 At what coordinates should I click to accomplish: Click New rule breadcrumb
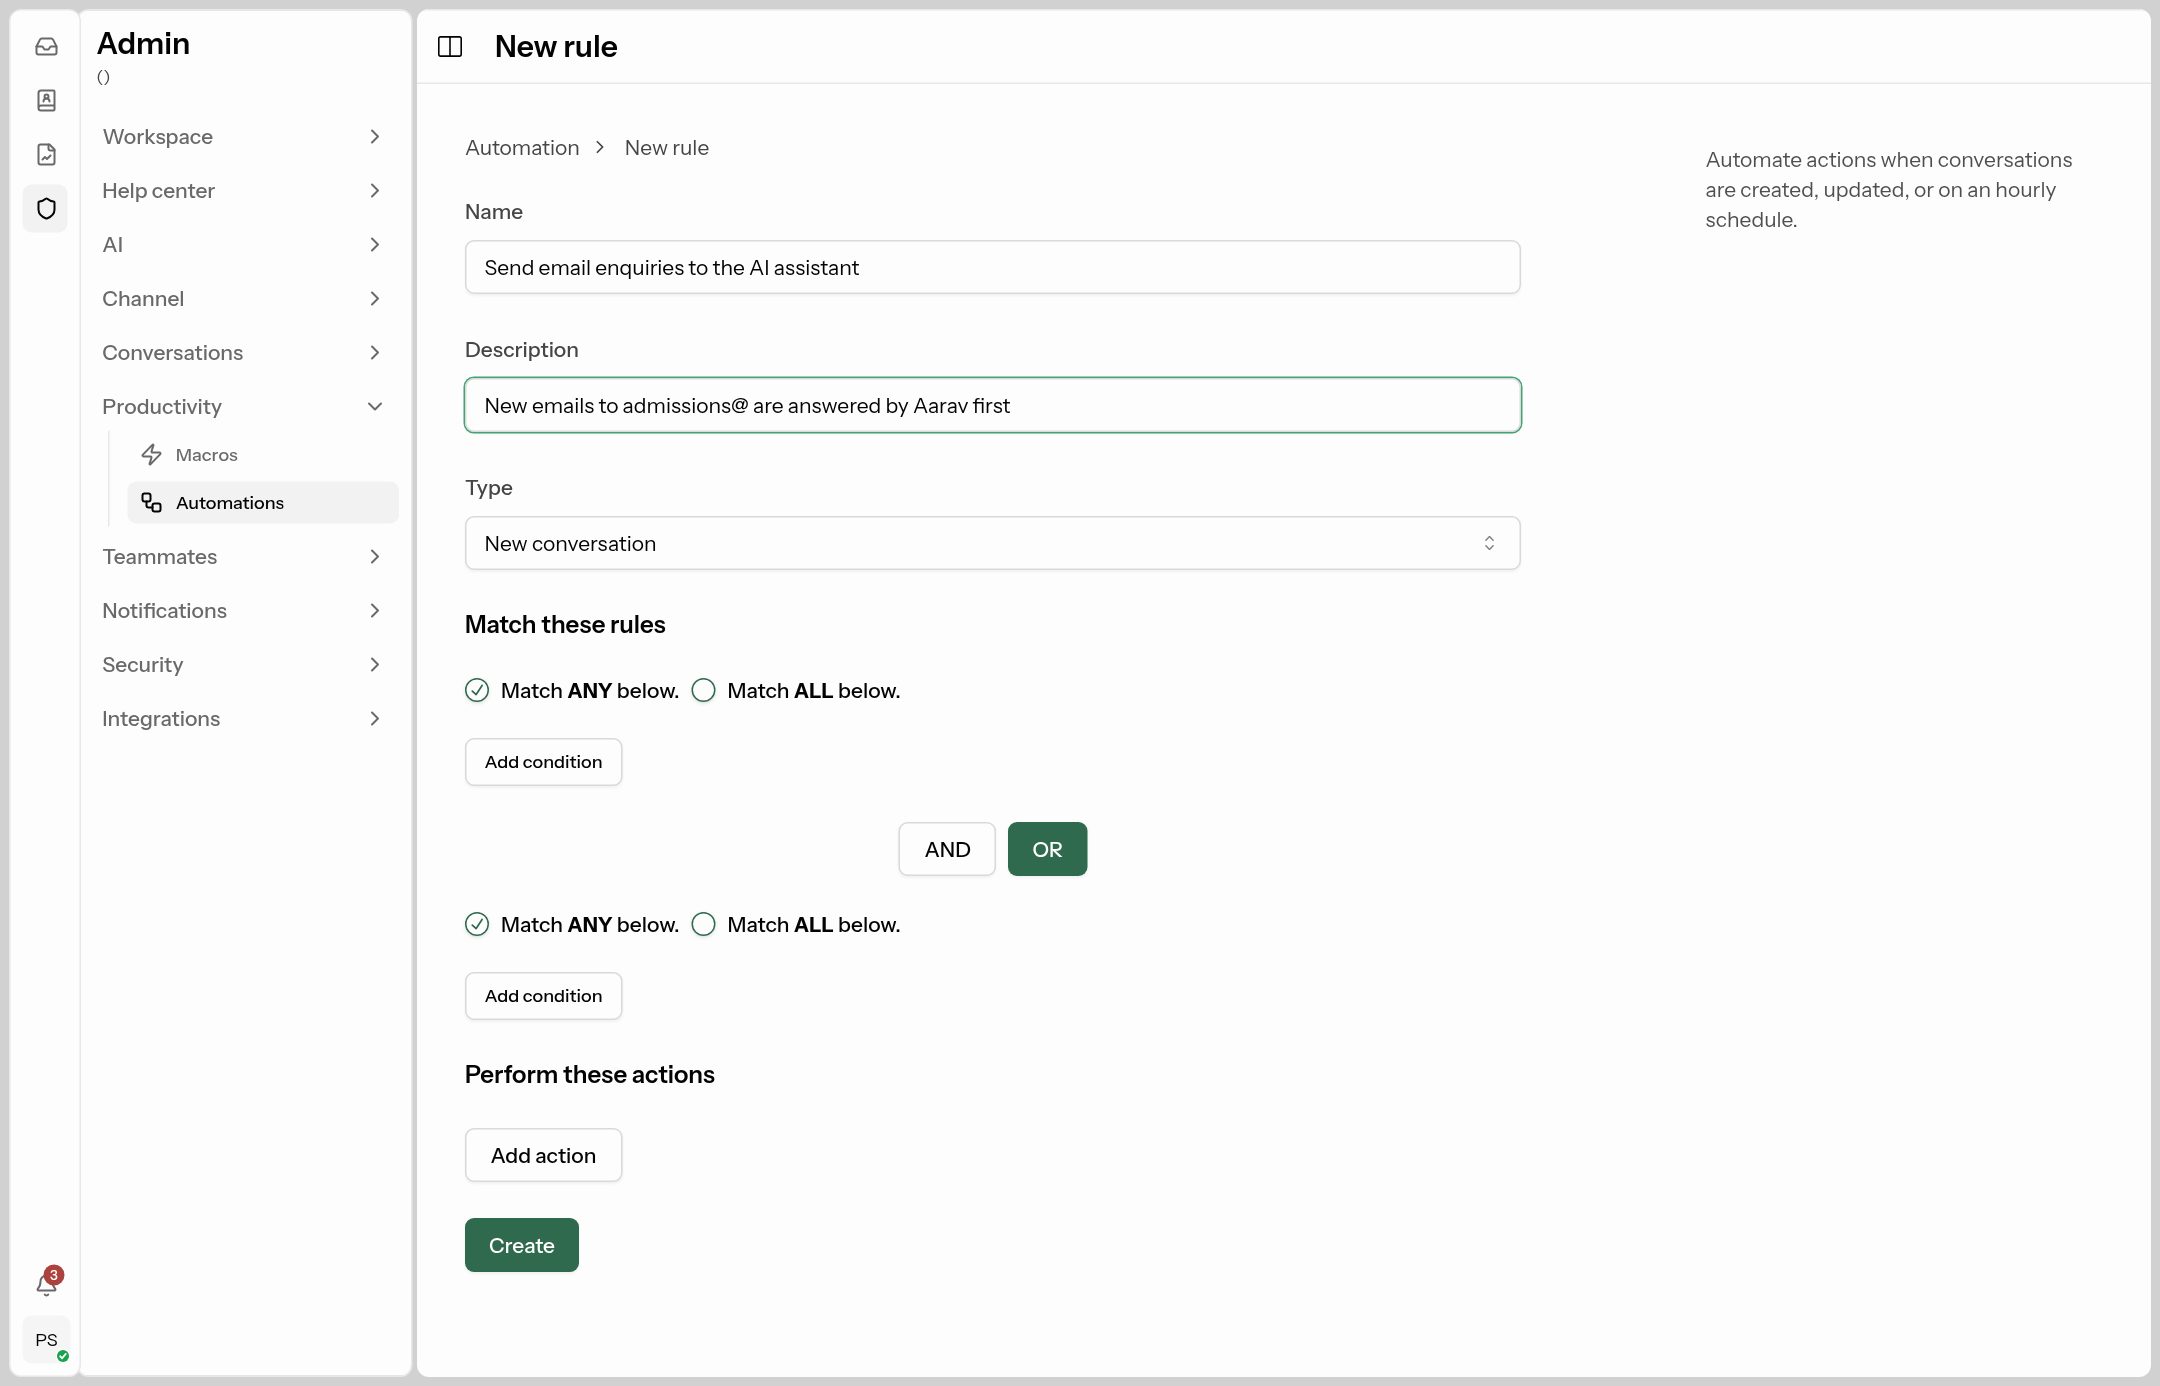pyautogui.click(x=667, y=148)
